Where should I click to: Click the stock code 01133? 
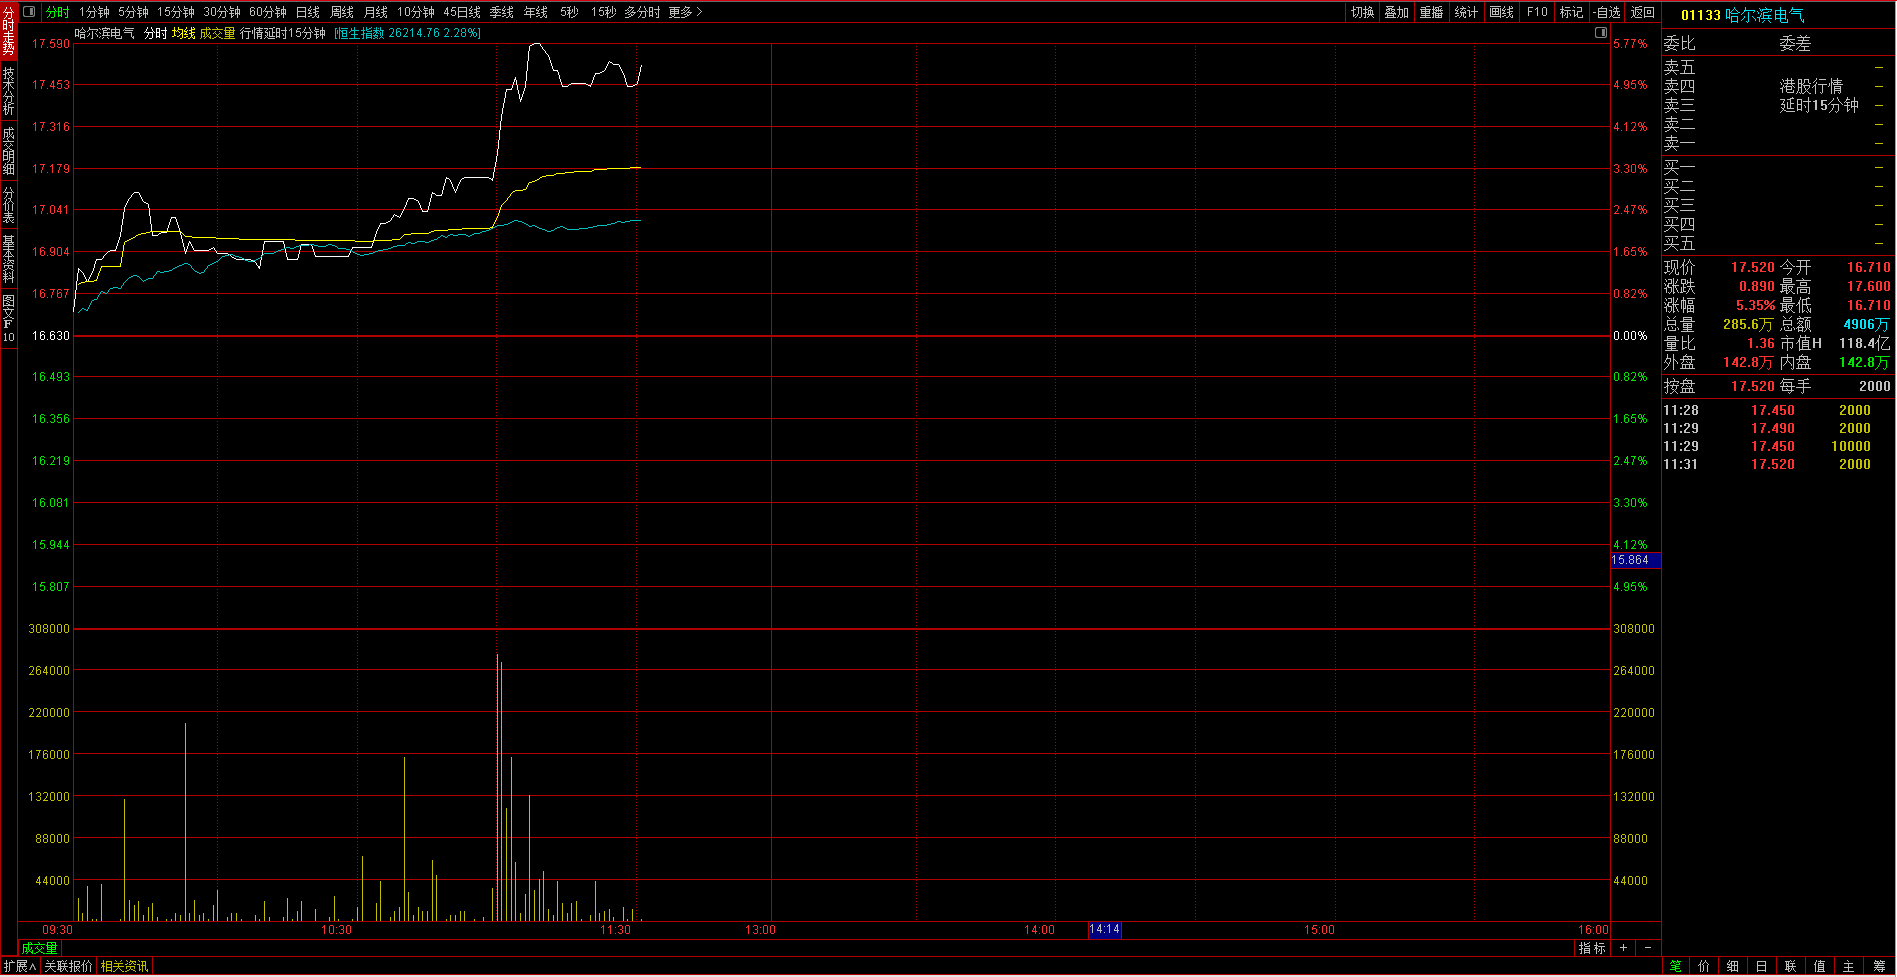[x=1701, y=15]
